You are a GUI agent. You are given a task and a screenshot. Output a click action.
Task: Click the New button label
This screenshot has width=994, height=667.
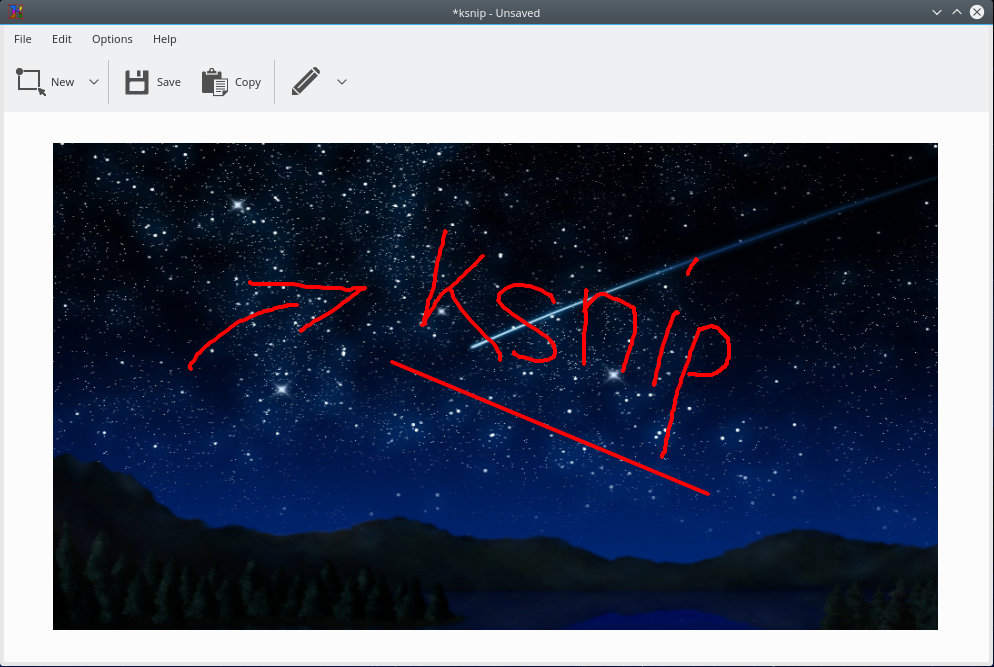pos(62,82)
